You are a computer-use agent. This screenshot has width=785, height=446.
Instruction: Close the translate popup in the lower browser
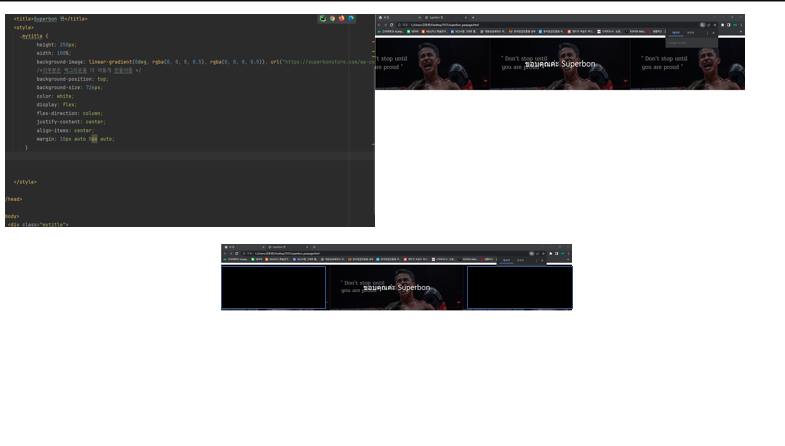pos(542,260)
